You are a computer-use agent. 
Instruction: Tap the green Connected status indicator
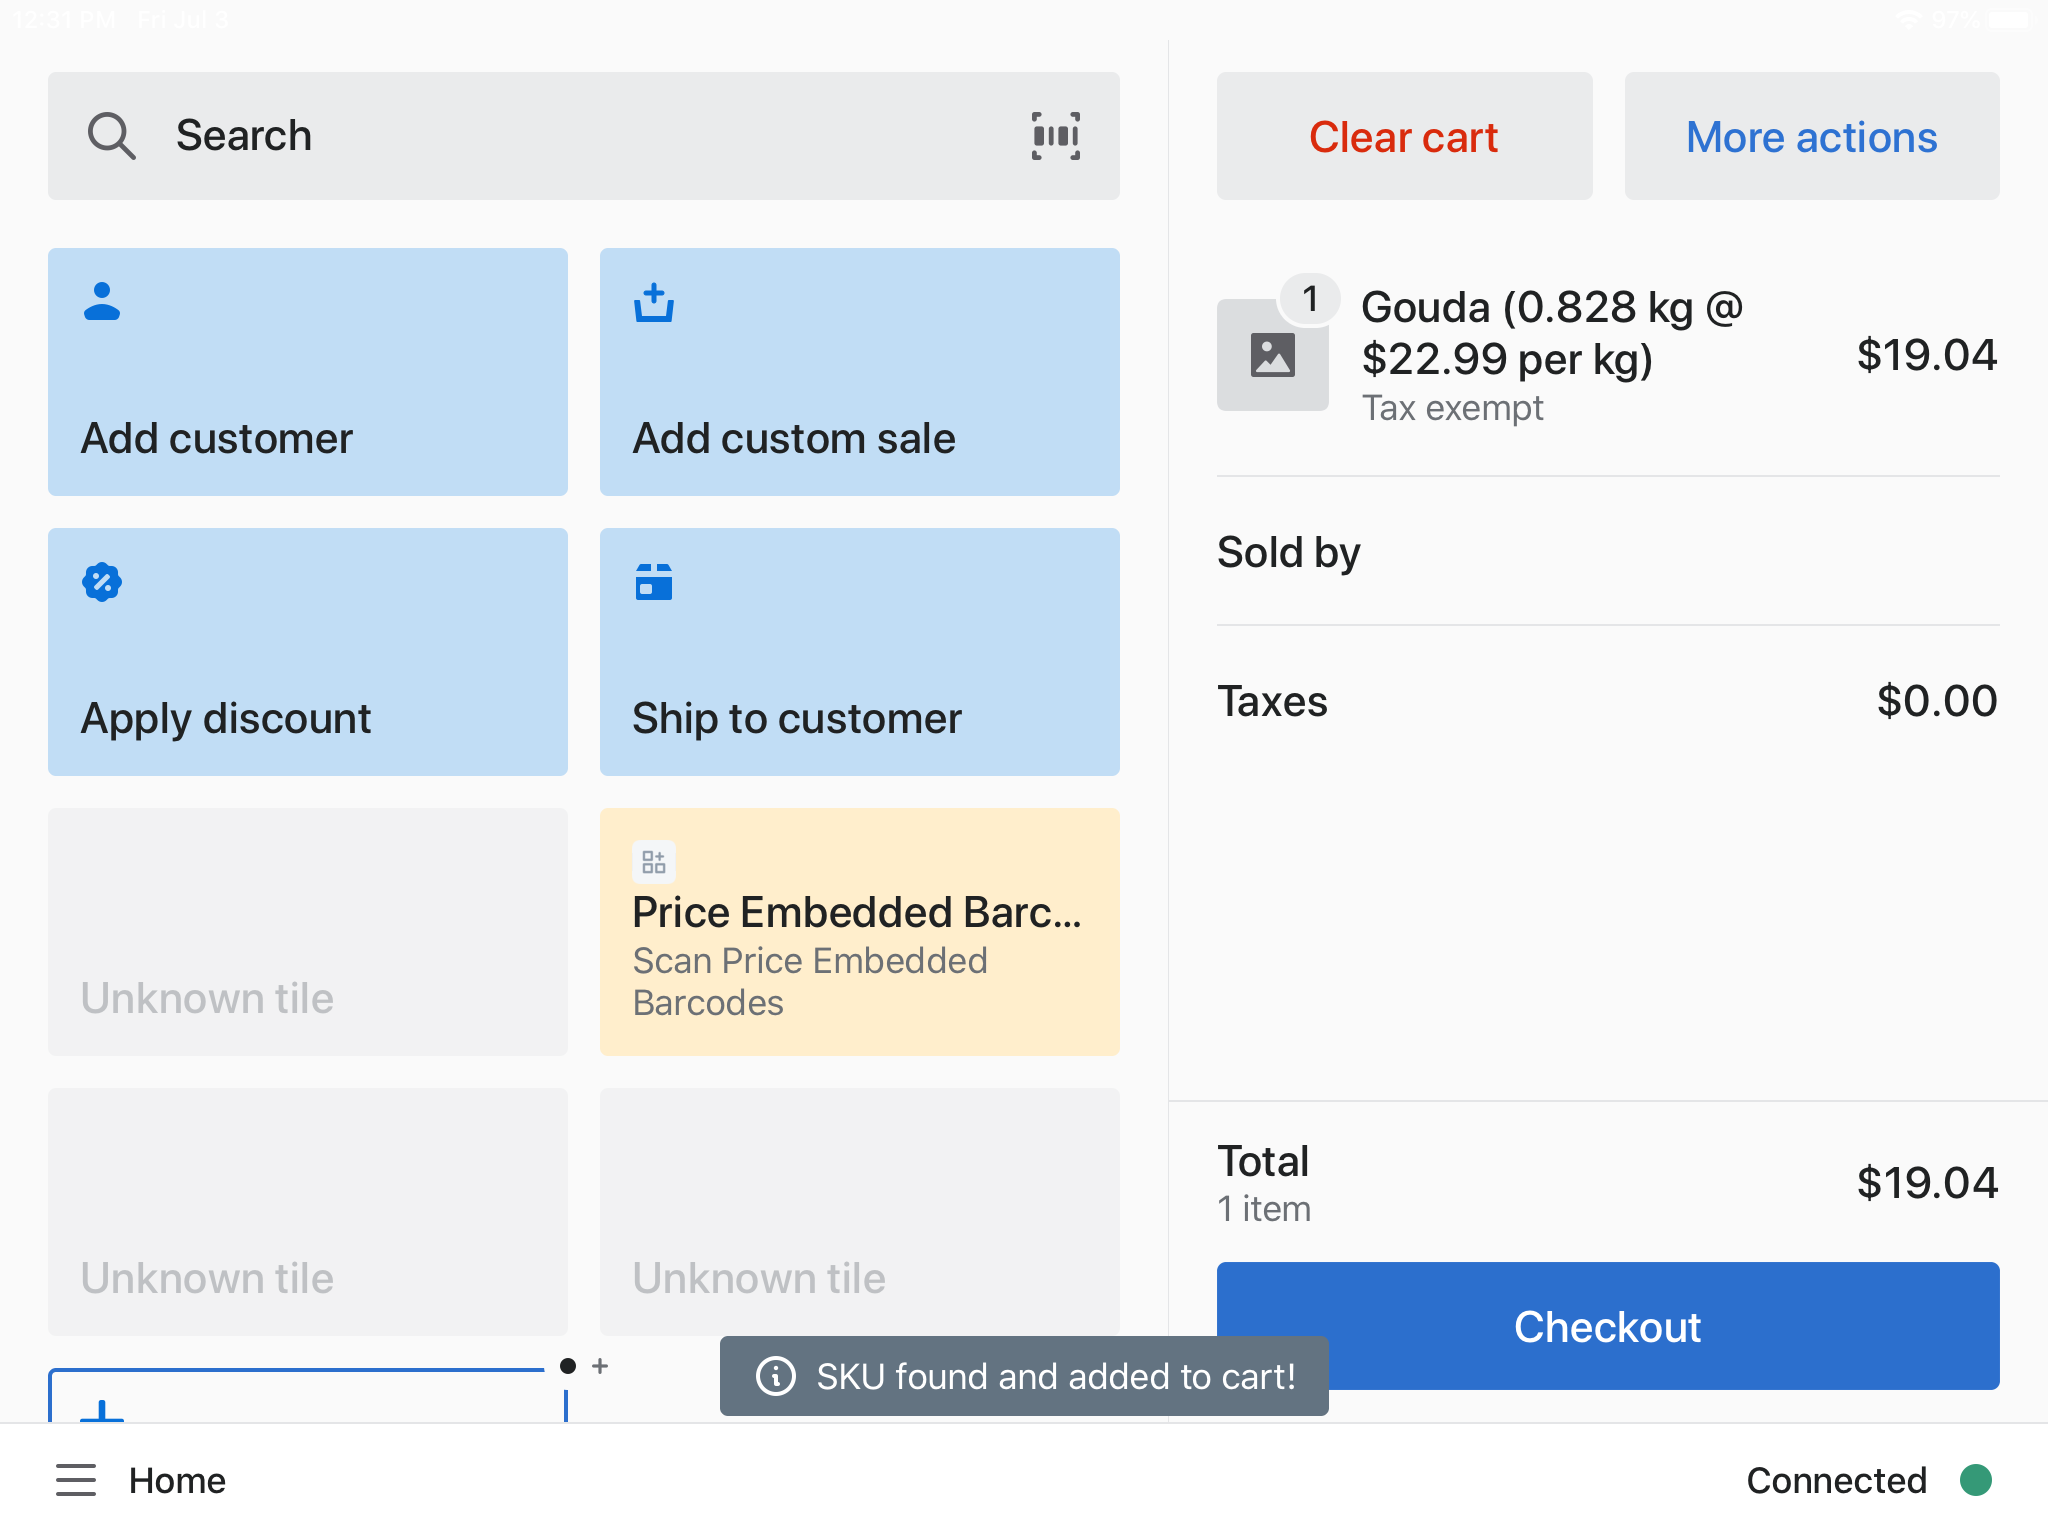pos(1975,1480)
